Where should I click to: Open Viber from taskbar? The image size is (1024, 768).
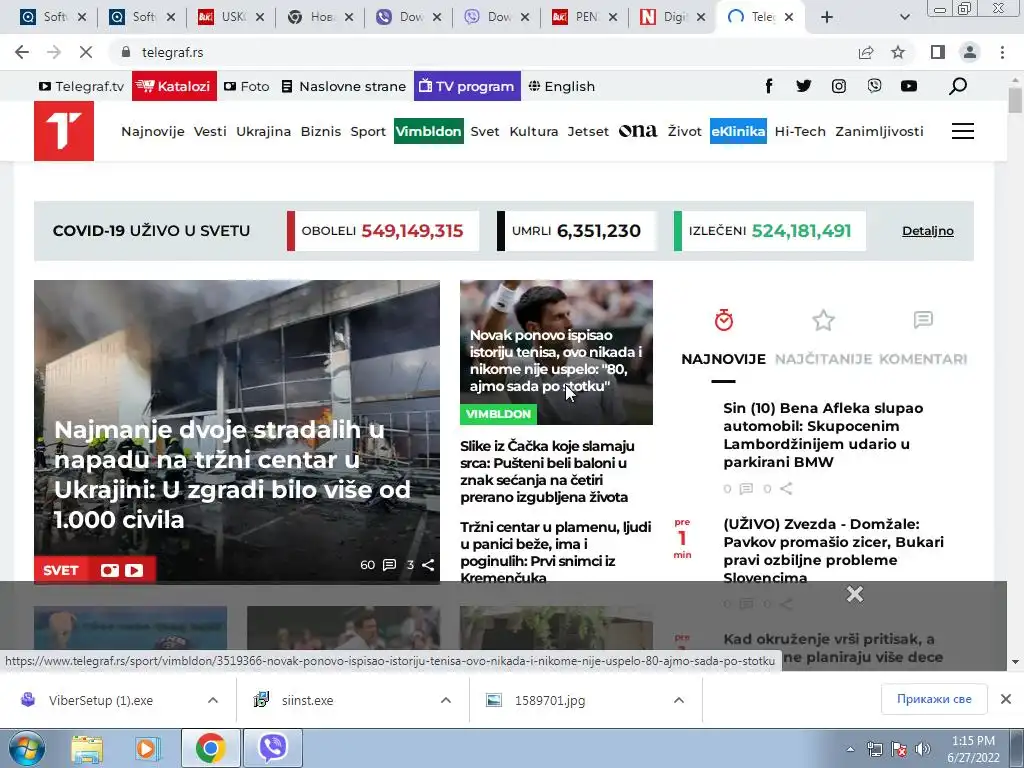click(x=272, y=748)
